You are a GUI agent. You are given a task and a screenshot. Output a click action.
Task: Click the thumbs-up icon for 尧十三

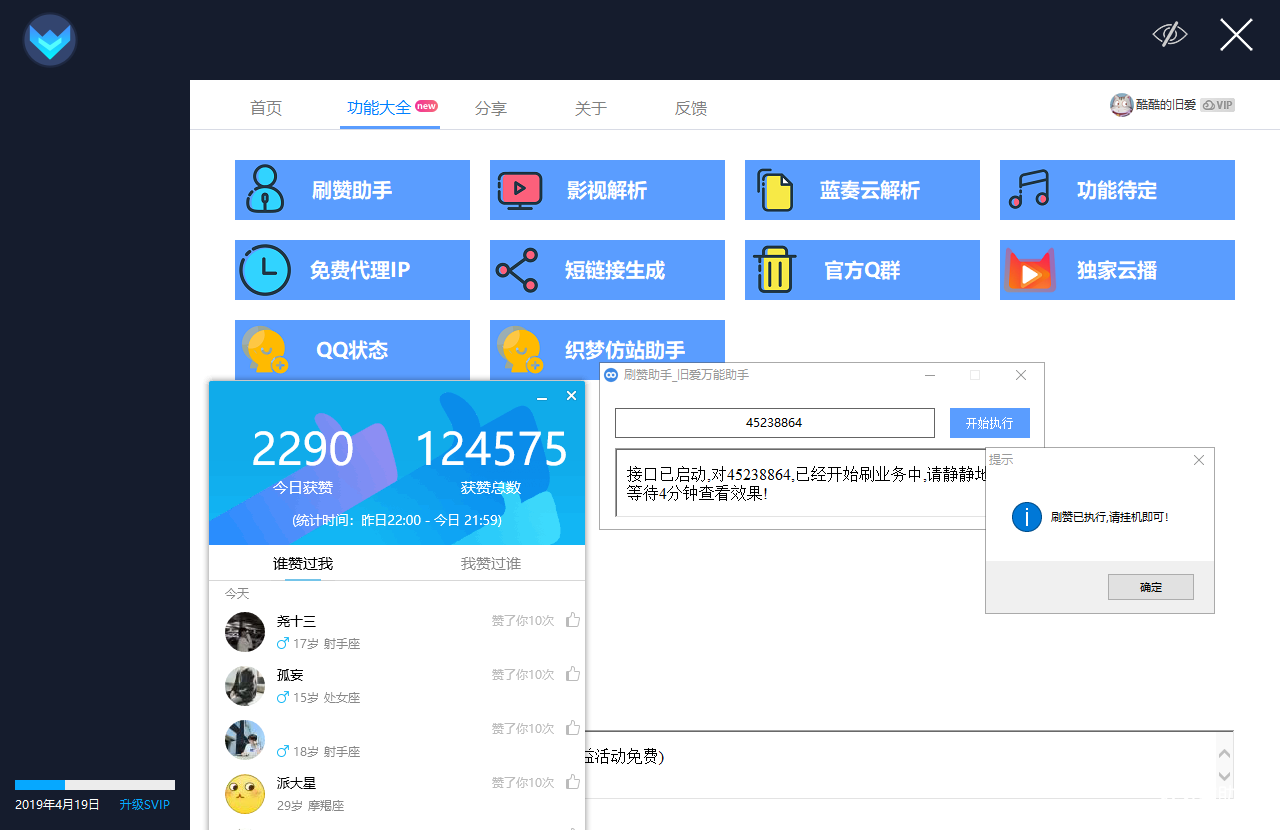click(x=573, y=620)
